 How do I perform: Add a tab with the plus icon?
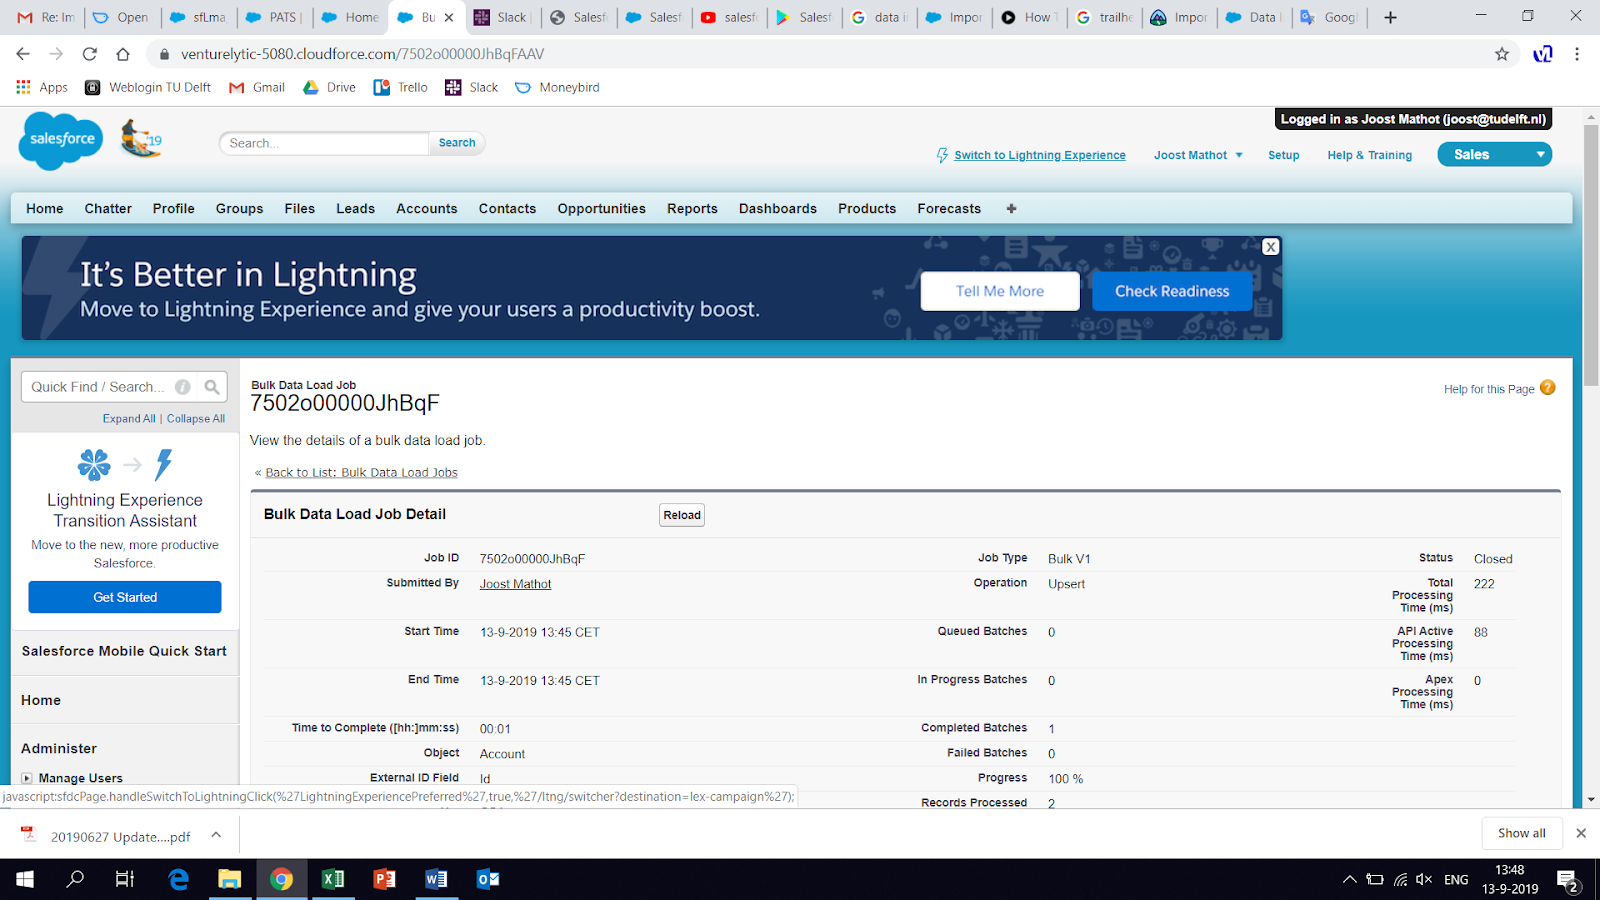[1011, 209]
